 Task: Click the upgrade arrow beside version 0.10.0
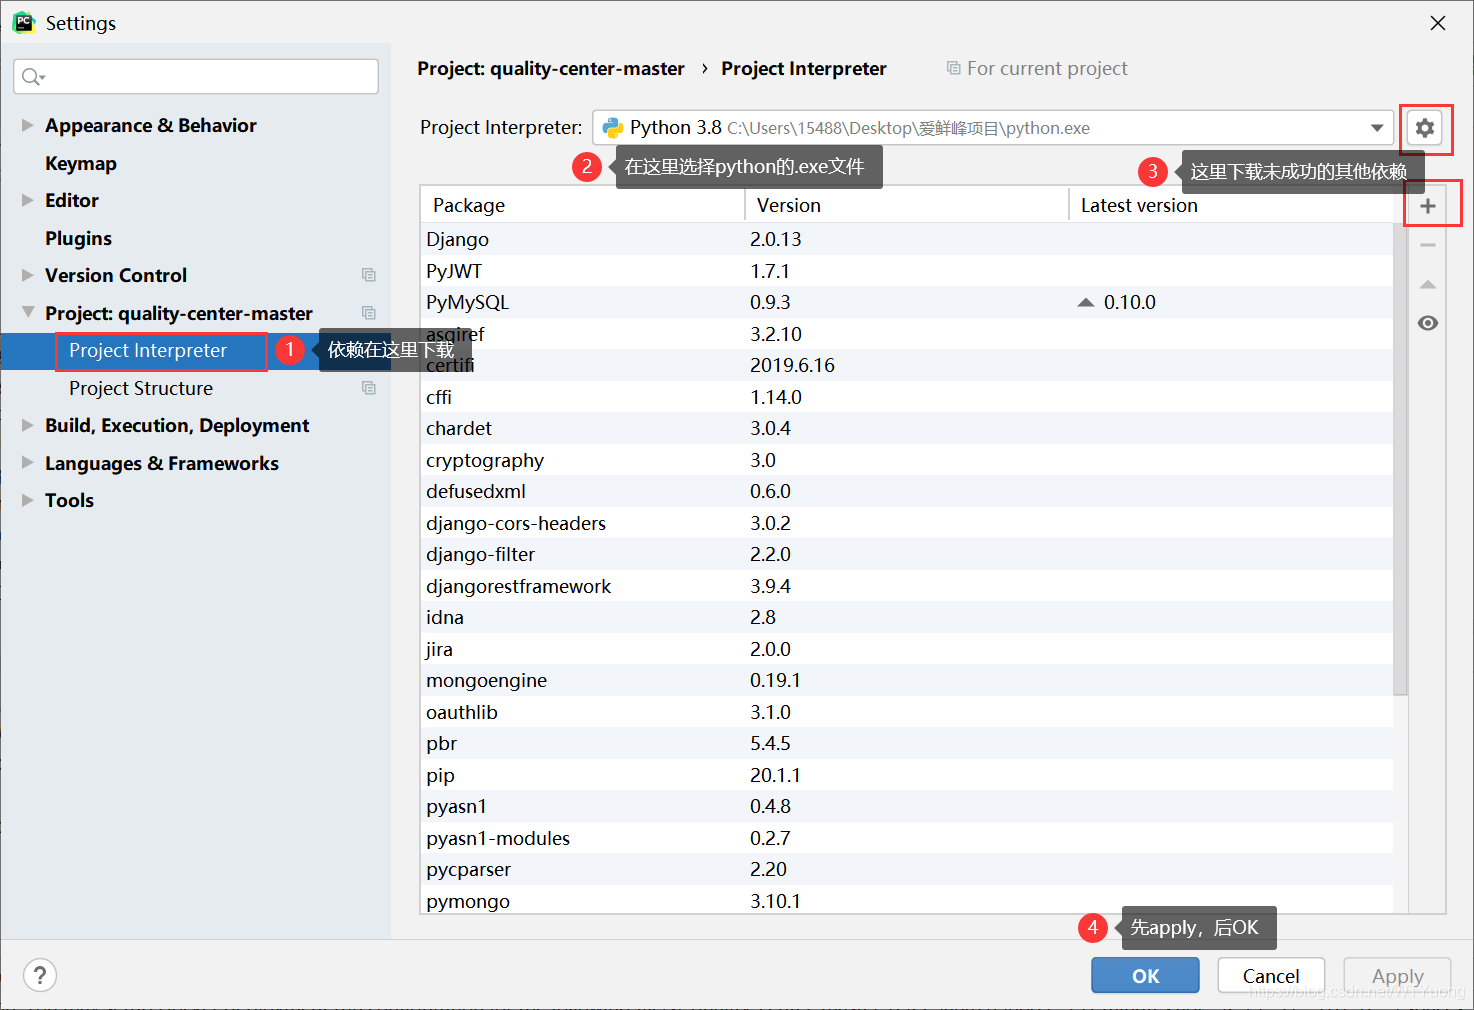coord(1086,302)
